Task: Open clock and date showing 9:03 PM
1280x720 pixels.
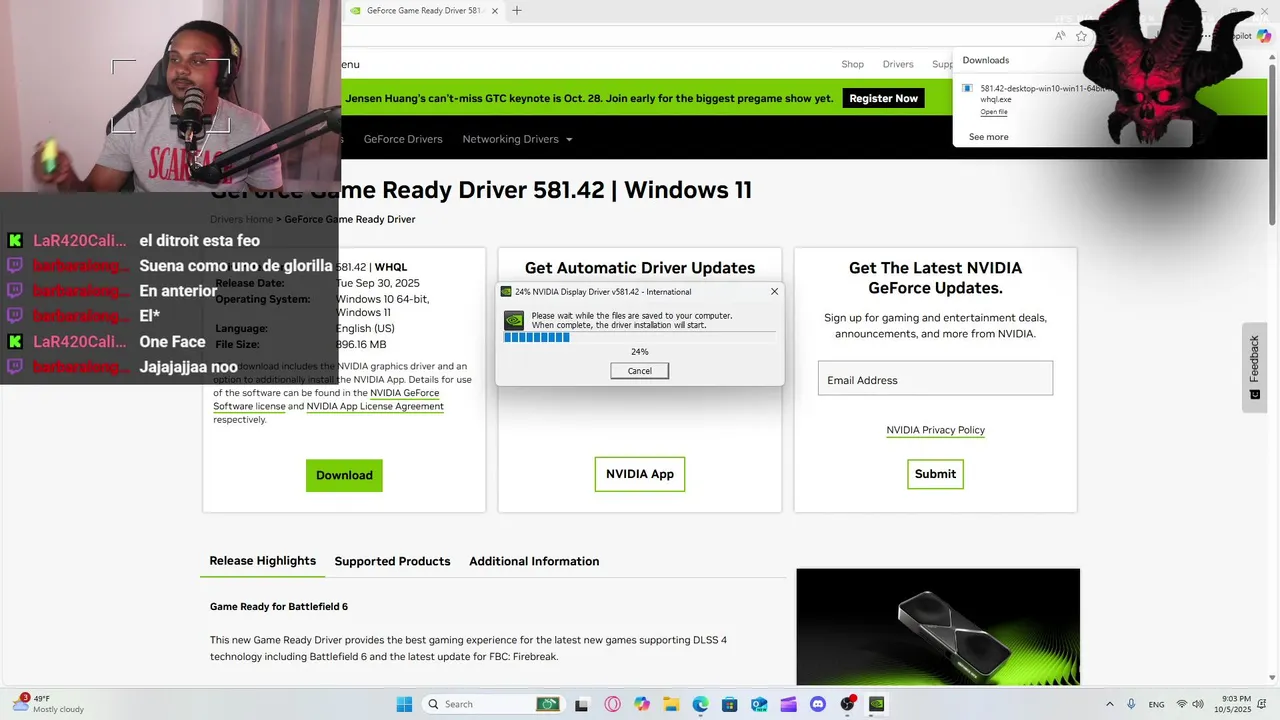Action: pyautogui.click(x=1233, y=704)
